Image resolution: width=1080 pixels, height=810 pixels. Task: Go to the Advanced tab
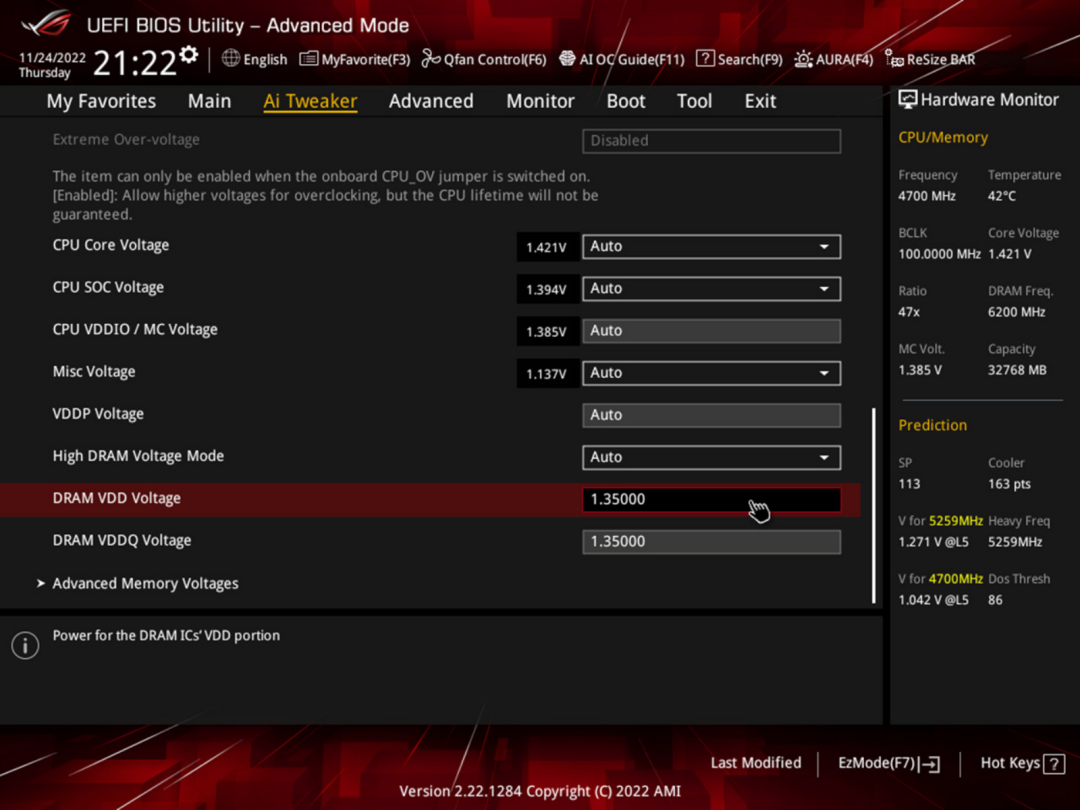431,101
